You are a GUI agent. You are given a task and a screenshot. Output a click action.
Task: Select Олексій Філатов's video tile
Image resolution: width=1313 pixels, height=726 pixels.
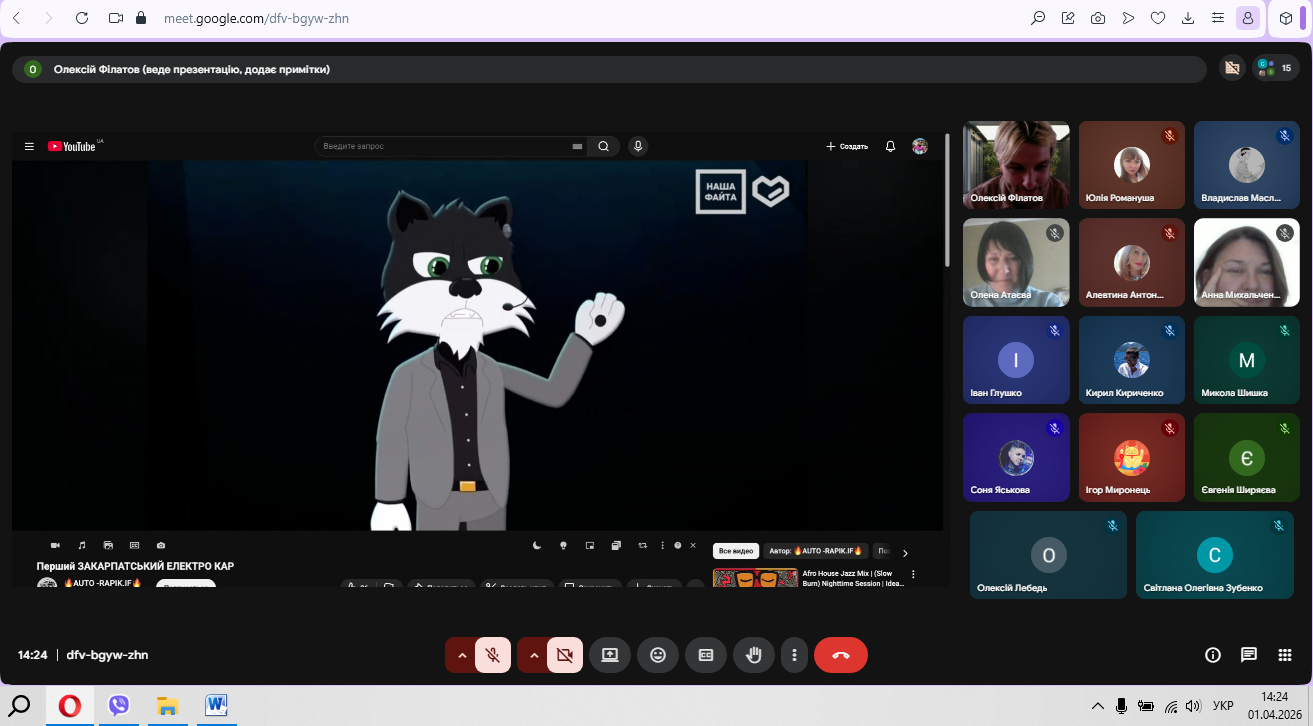tap(1016, 164)
